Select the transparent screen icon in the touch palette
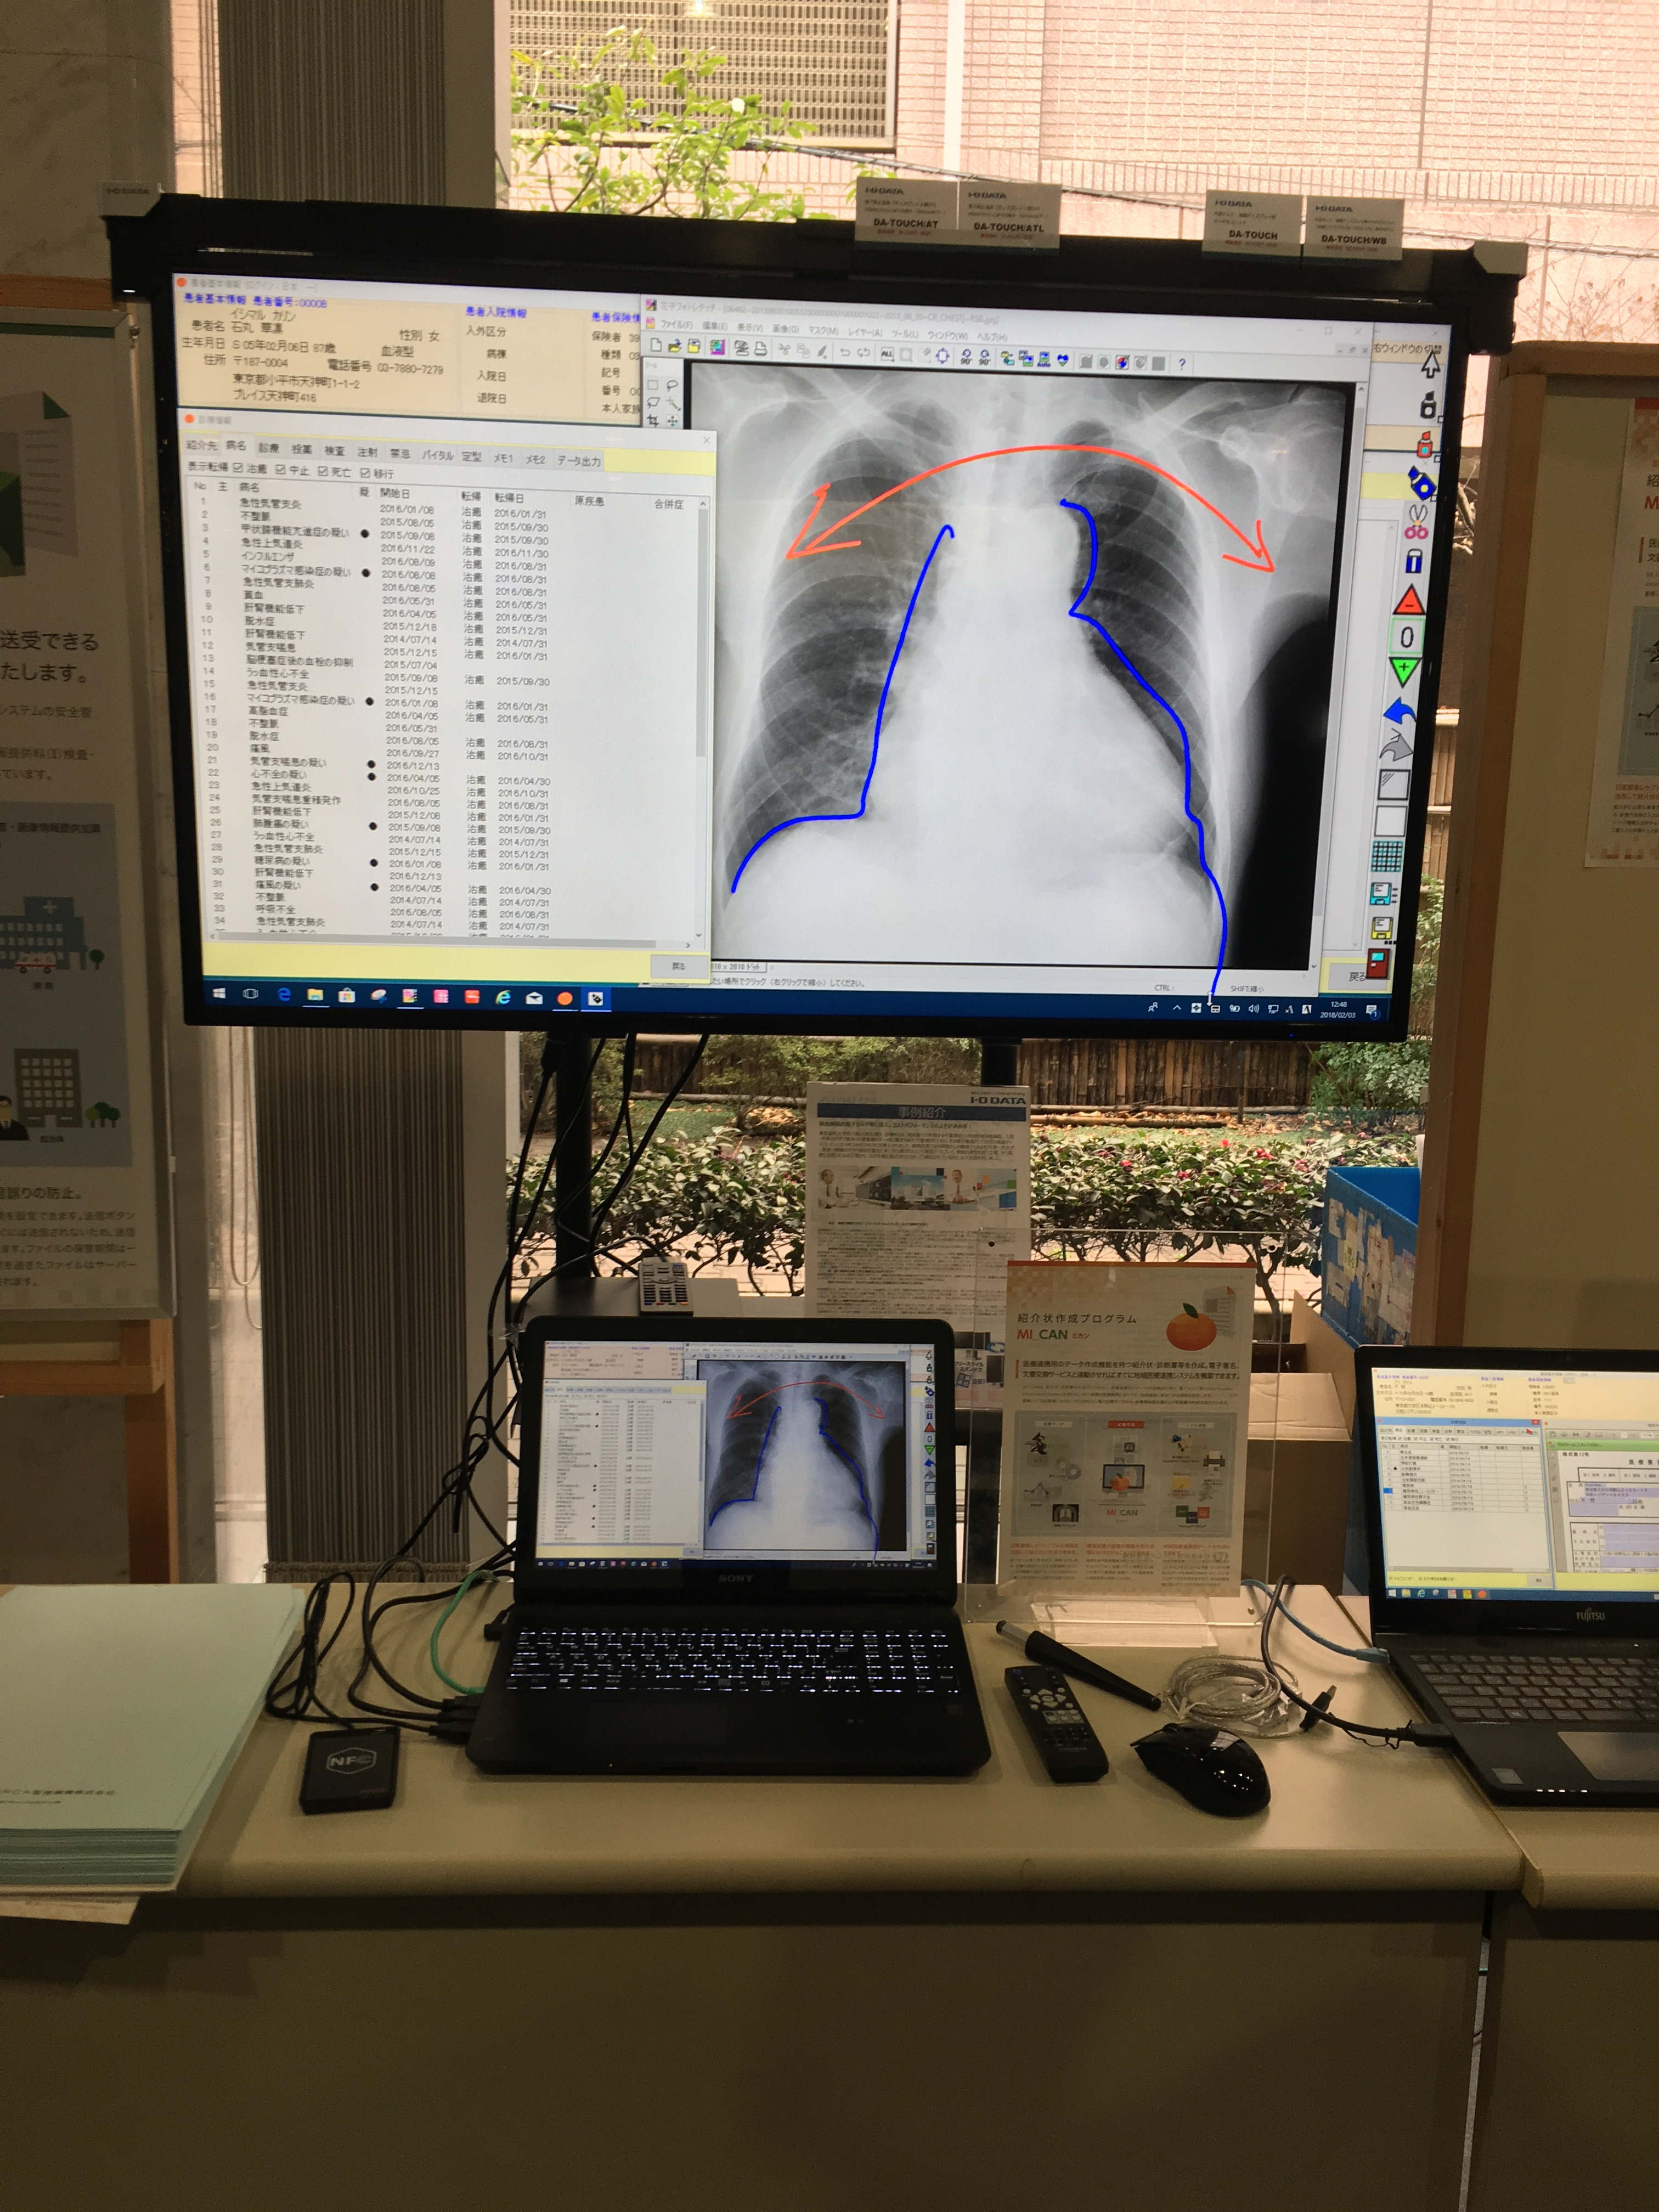1659x2212 pixels. pos(1393,784)
